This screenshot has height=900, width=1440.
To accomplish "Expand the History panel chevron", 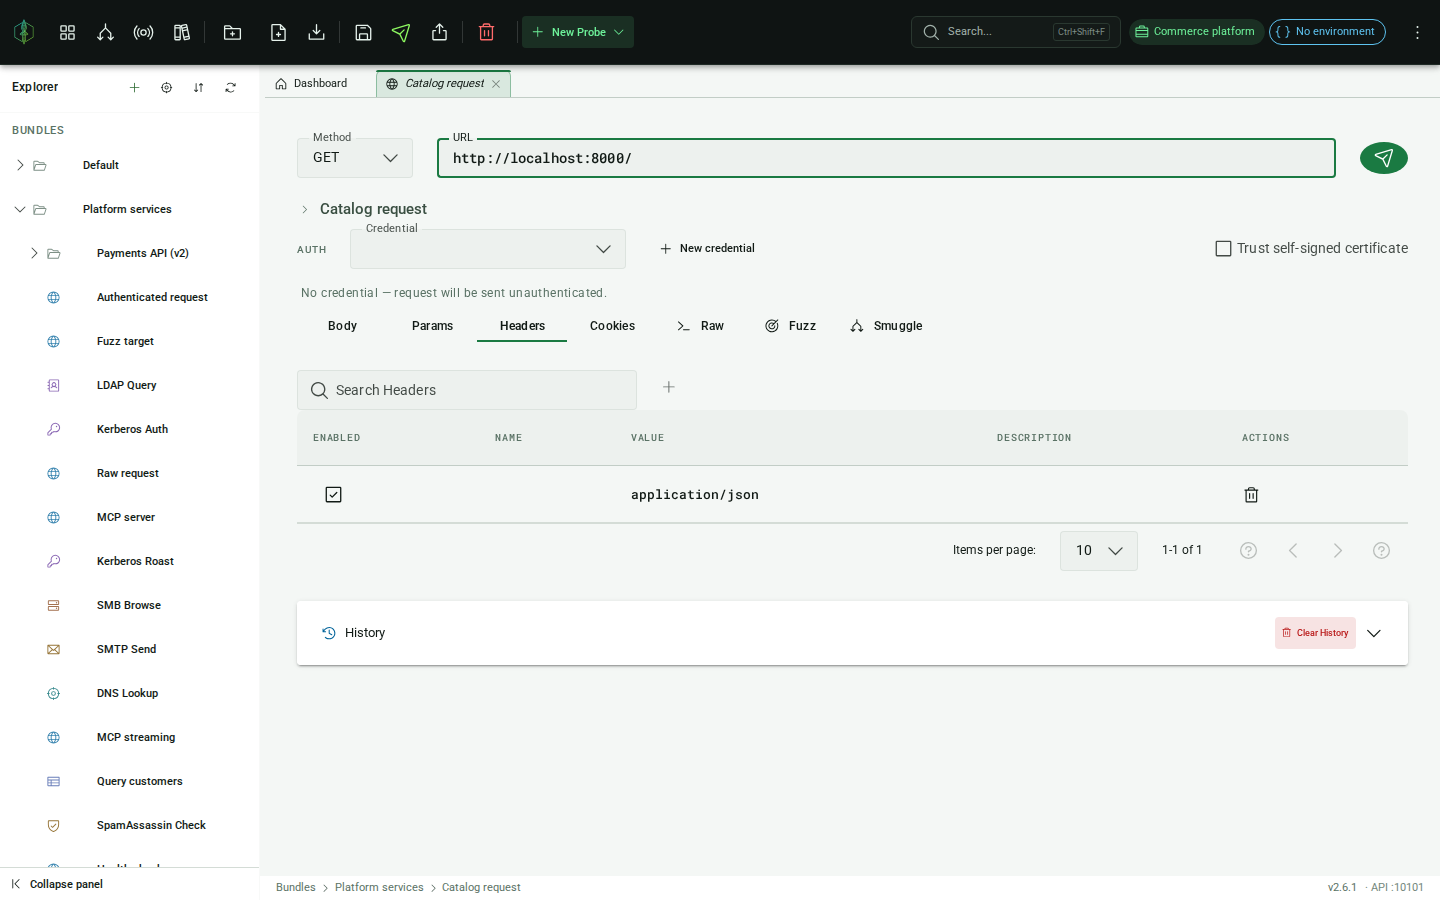I will coord(1374,633).
